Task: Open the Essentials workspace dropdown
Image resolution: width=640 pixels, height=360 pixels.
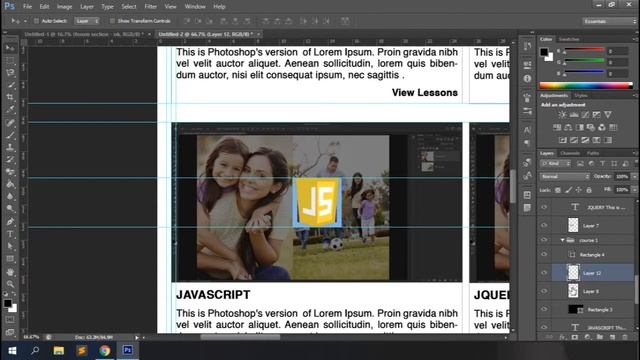Action: (x=609, y=21)
